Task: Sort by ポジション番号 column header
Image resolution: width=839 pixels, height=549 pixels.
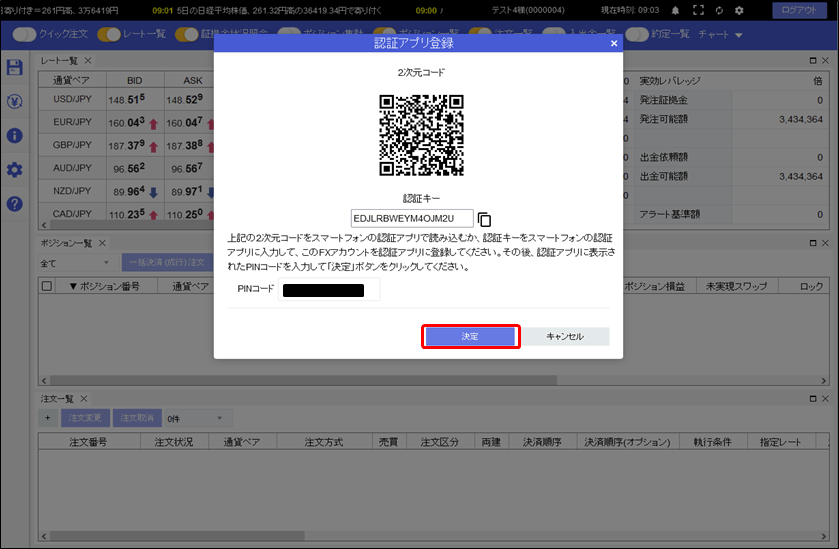Action: [x=104, y=286]
